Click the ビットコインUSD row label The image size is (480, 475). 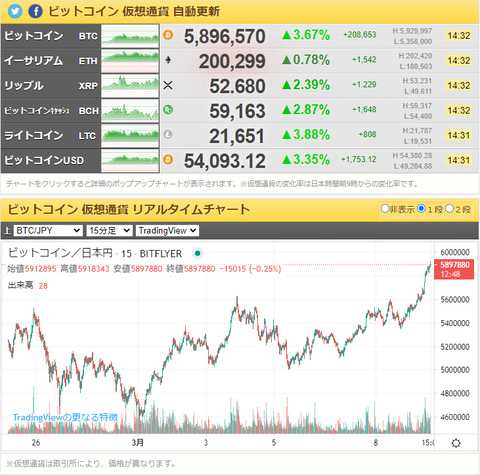click(x=44, y=160)
